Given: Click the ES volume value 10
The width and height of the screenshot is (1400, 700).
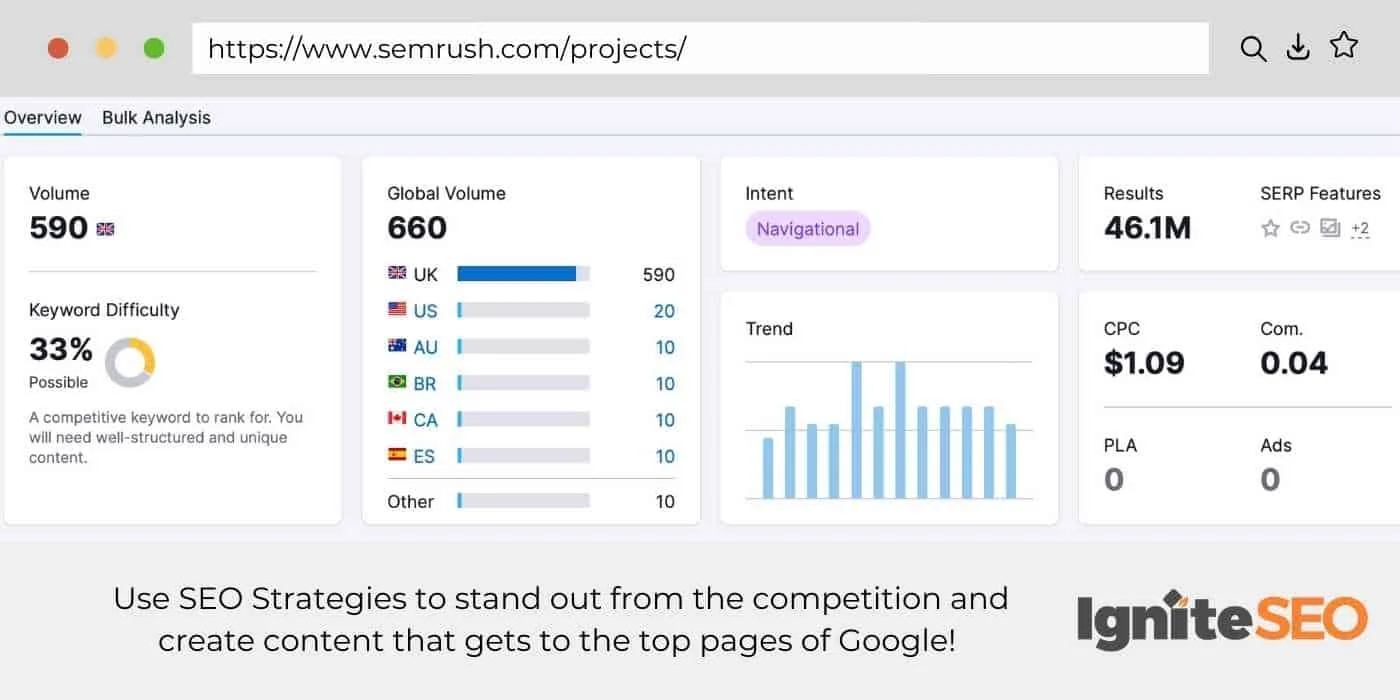Looking at the screenshot, I should [x=665, y=456].
